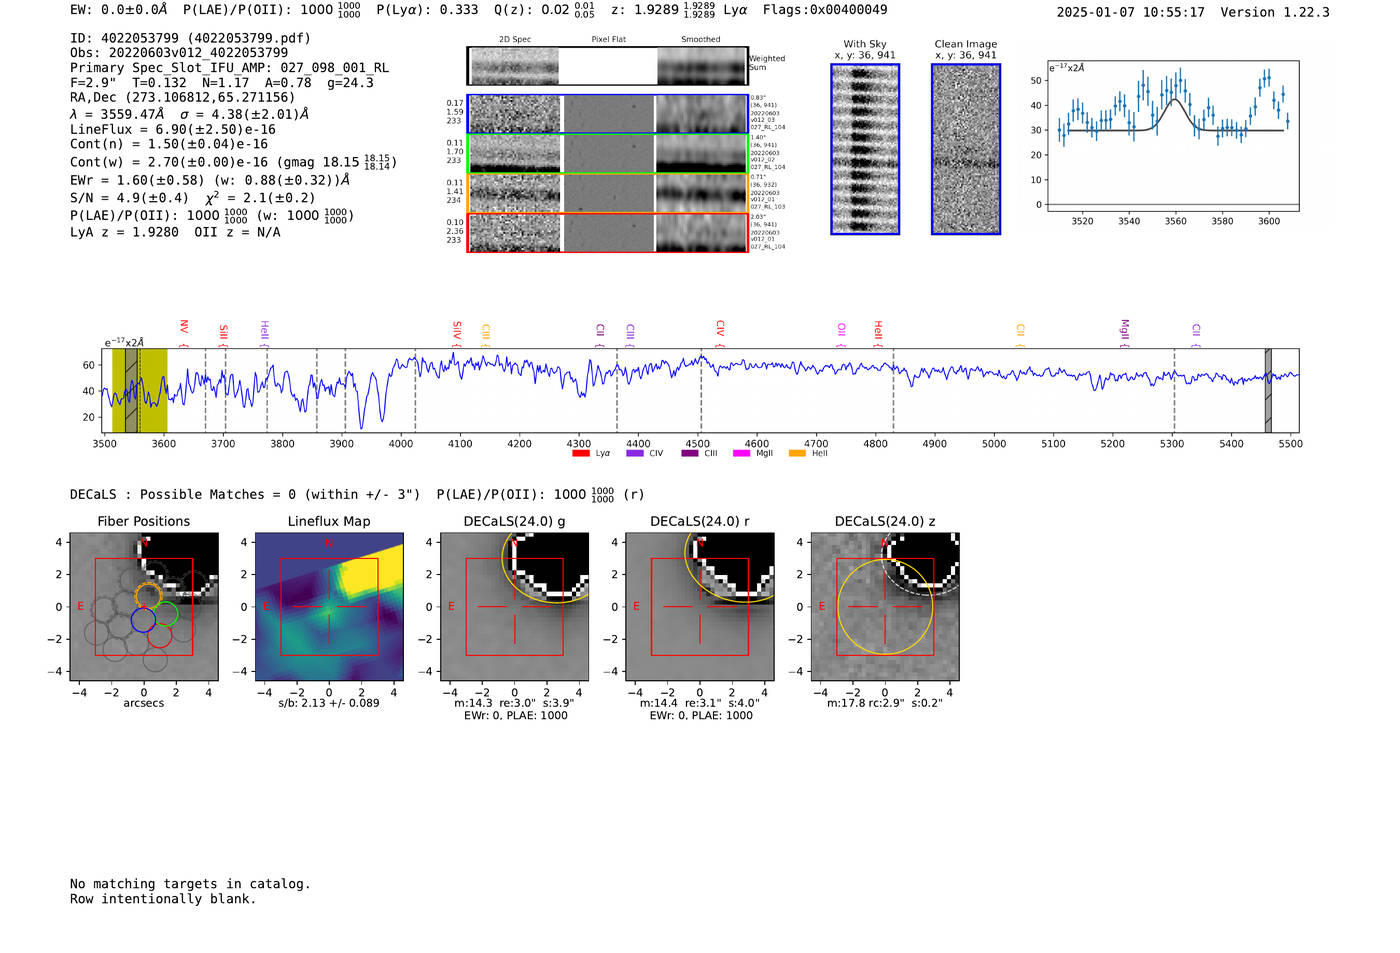Select the Primary Spec_Slot_IFU_AMP text
The width and height of the screenshot is (1400, 953).
[230, 68]
